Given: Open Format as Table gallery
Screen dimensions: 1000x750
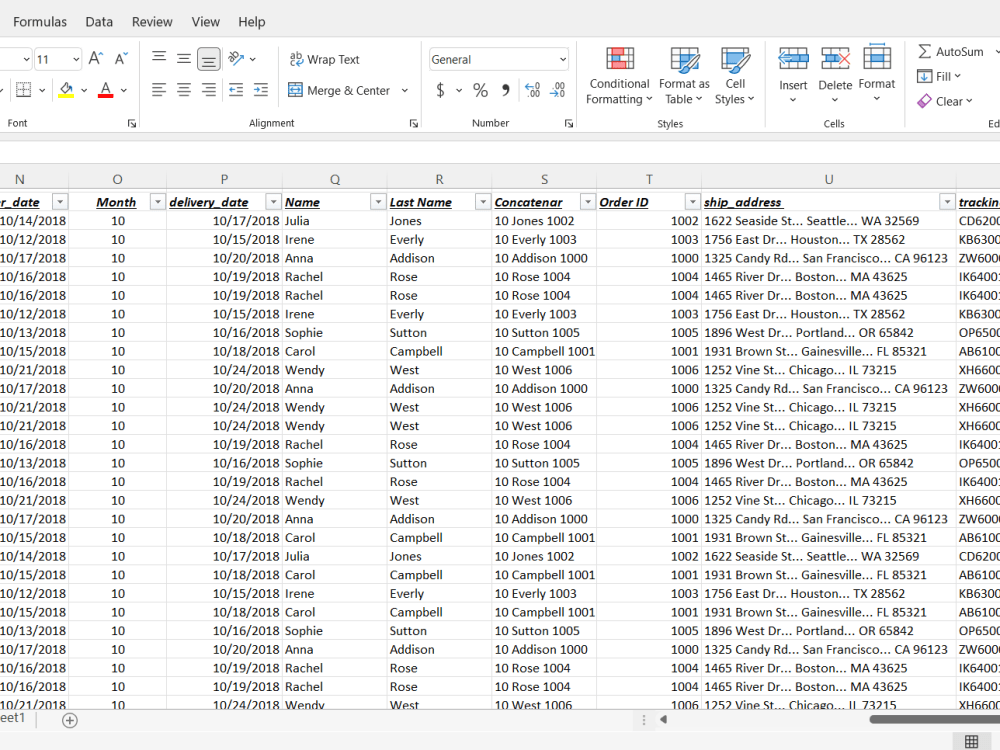Looking at the screenshot, I should tap(684, 76).
